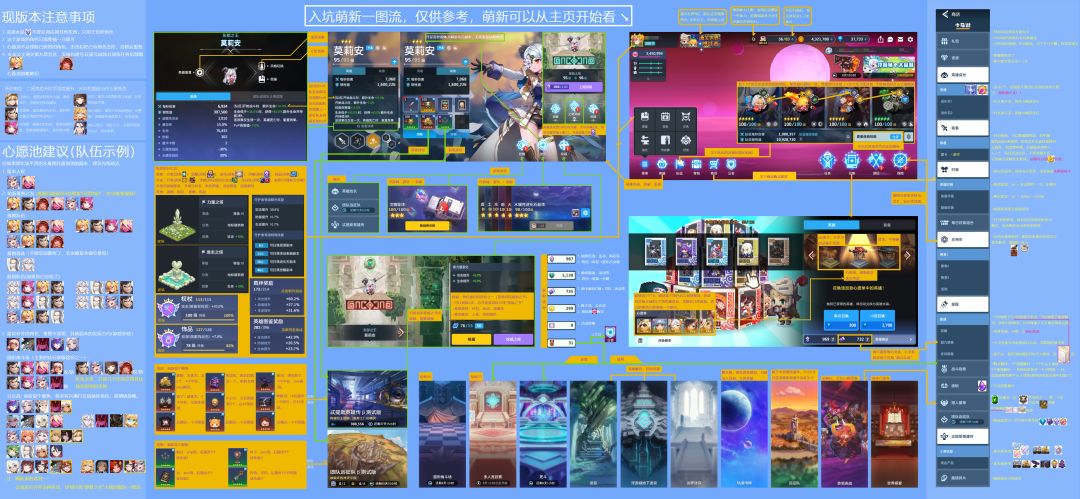Screen dimensions: 1080x499
Task: Open gear icon on the attribute team card
Action: 585,212
